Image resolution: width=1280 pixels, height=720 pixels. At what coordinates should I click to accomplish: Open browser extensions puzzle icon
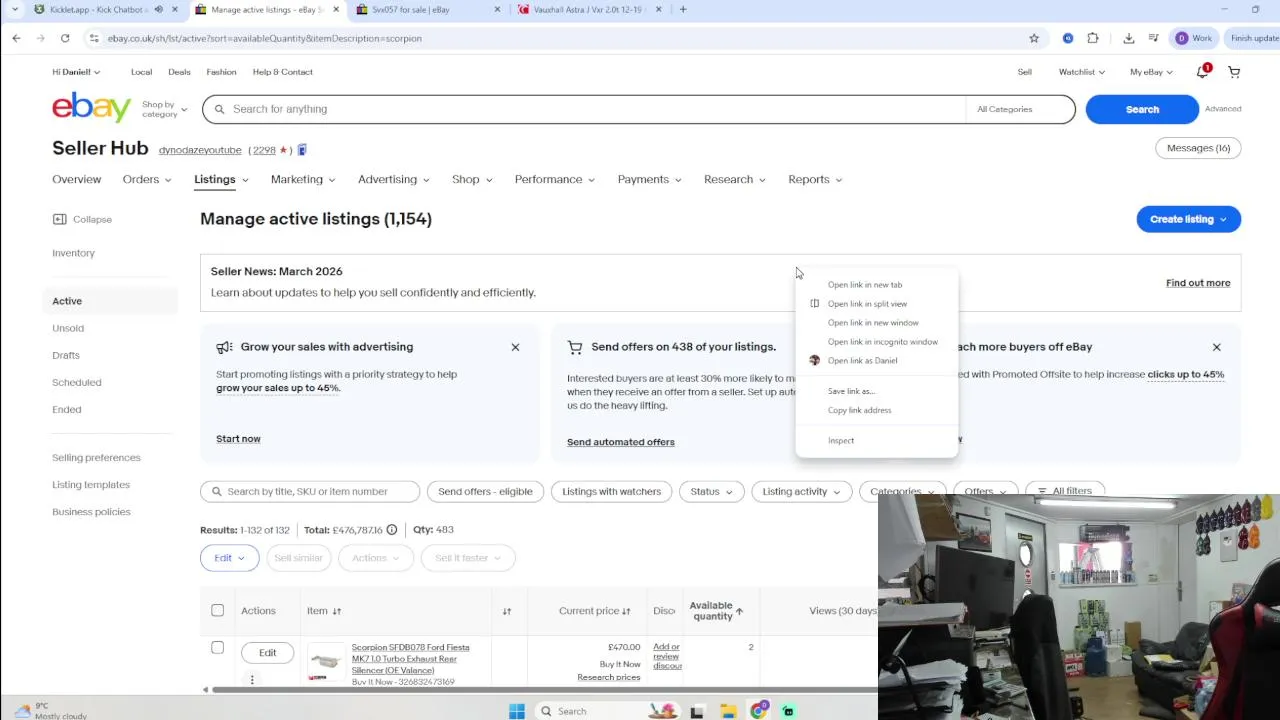coord(1093,38)
